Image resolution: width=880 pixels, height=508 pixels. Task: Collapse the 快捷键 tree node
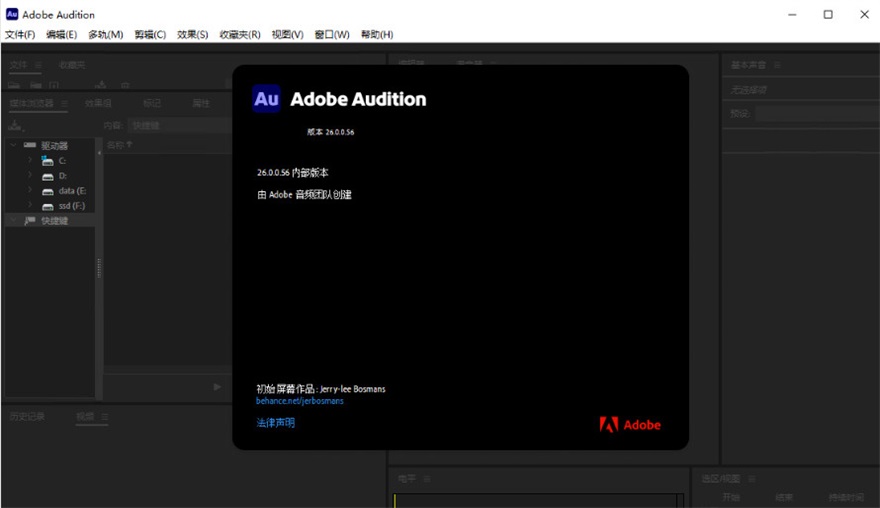click(x=13, y=221)
